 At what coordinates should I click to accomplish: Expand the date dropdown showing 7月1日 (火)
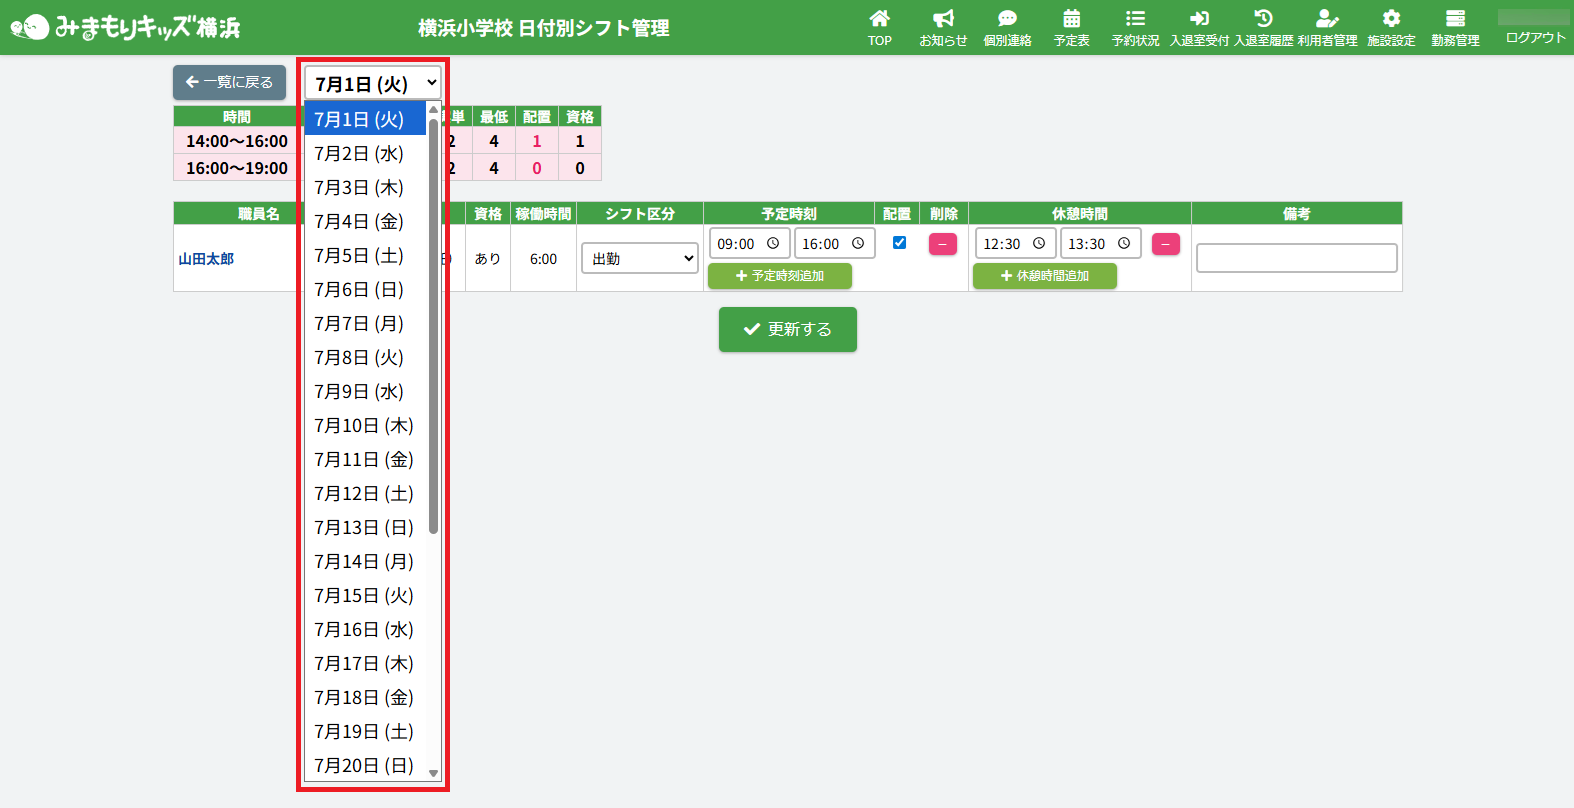373,84
